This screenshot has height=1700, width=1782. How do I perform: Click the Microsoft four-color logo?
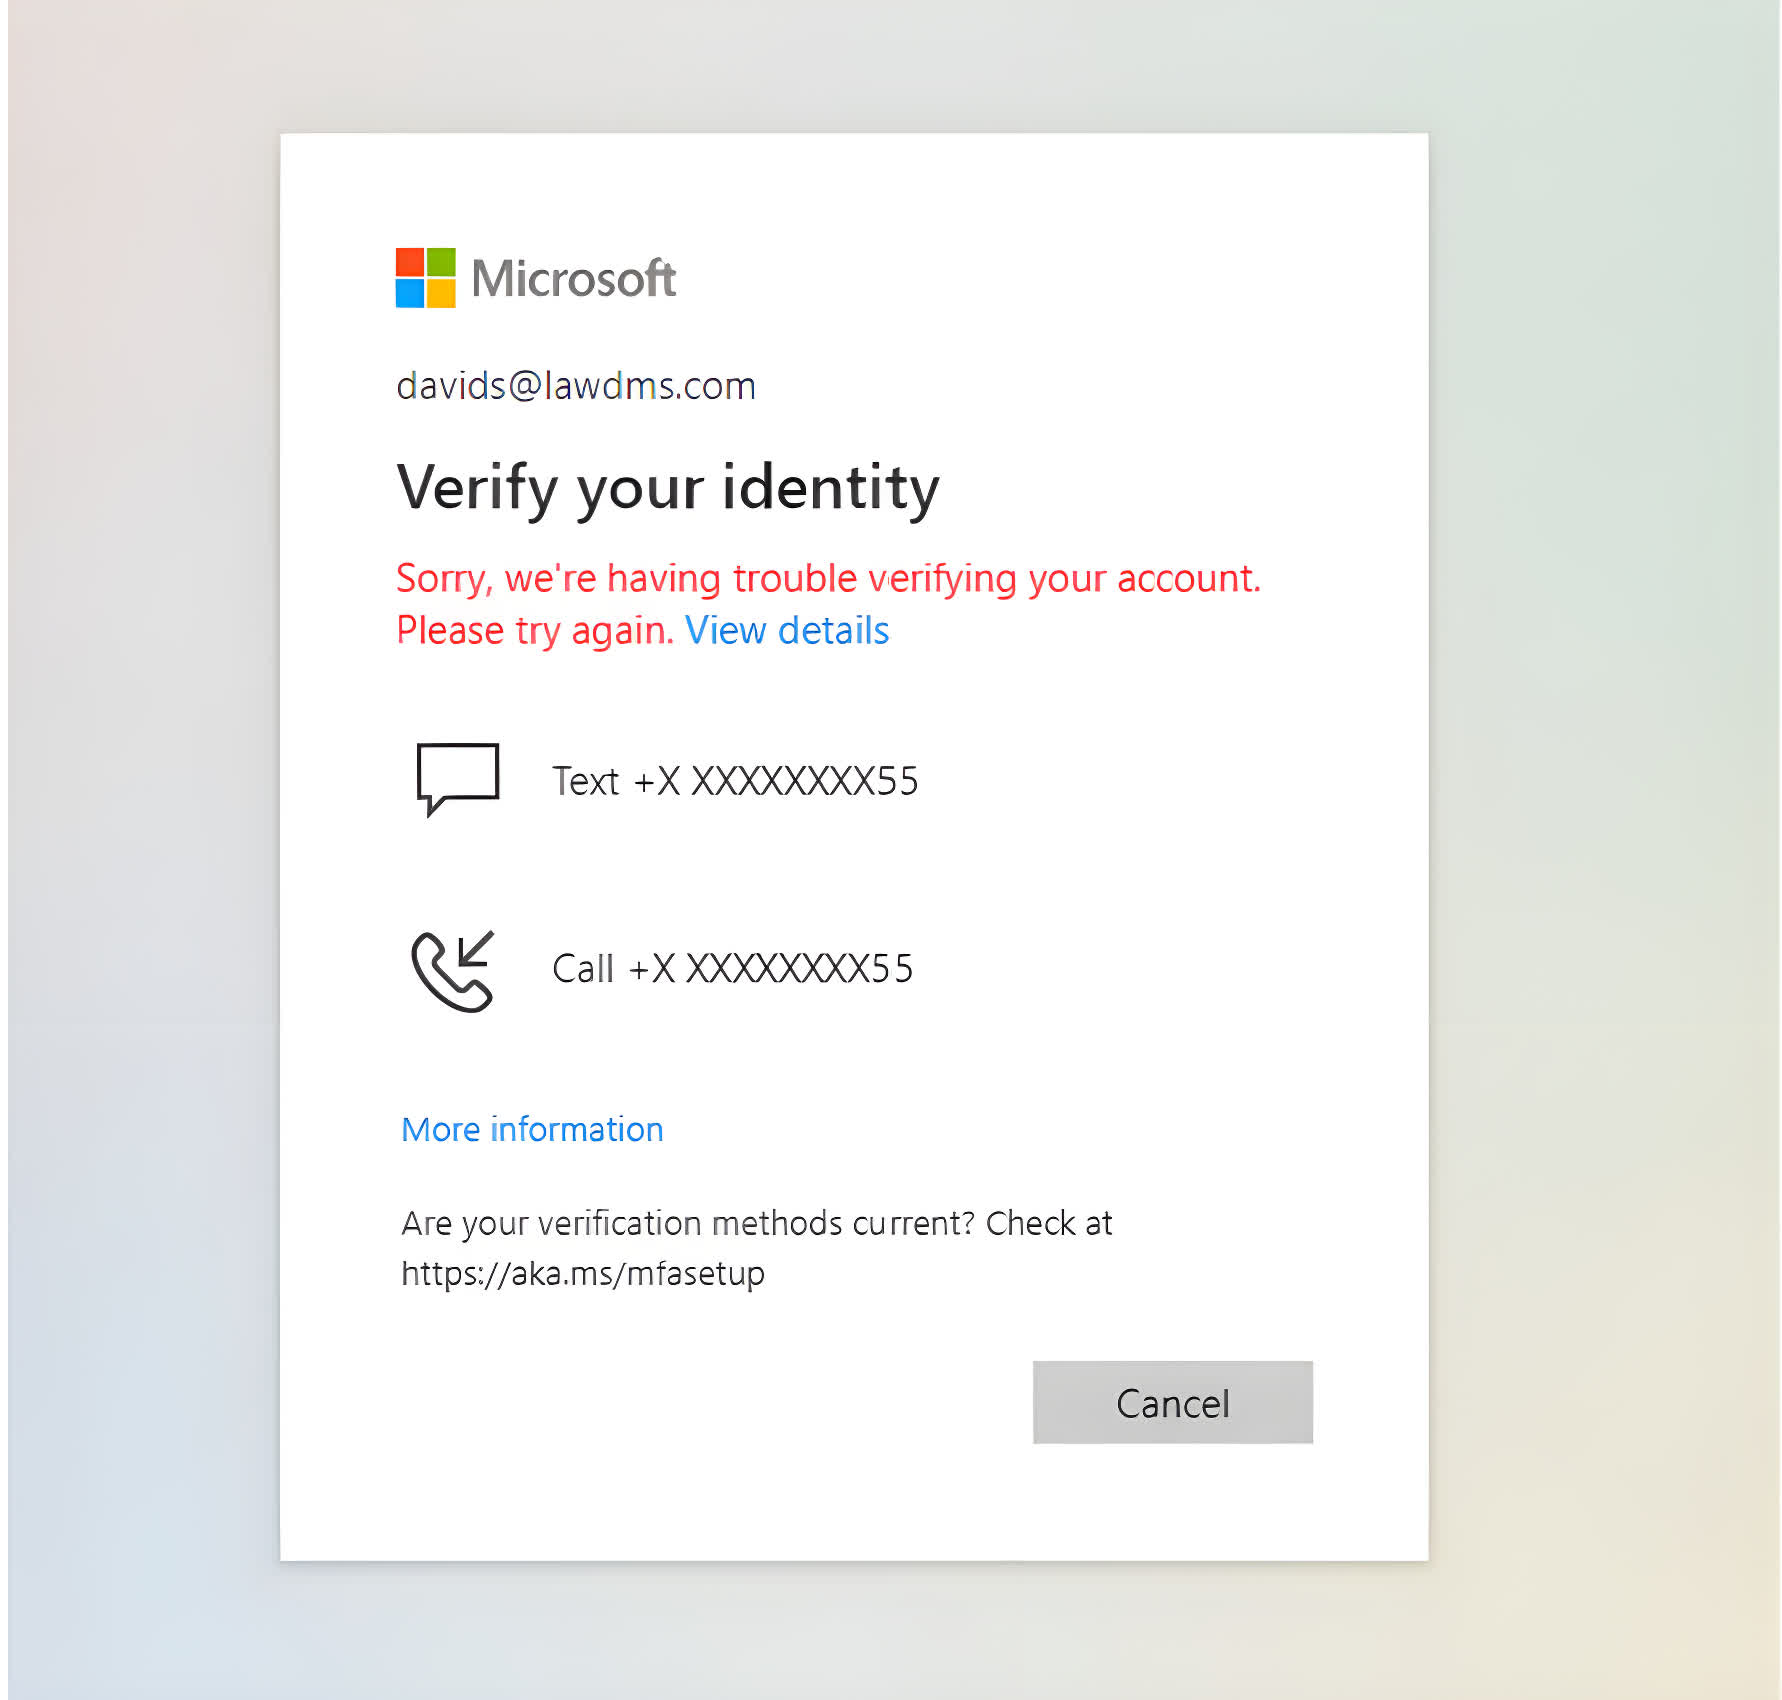pyautogui.click(x=425, y=278)
